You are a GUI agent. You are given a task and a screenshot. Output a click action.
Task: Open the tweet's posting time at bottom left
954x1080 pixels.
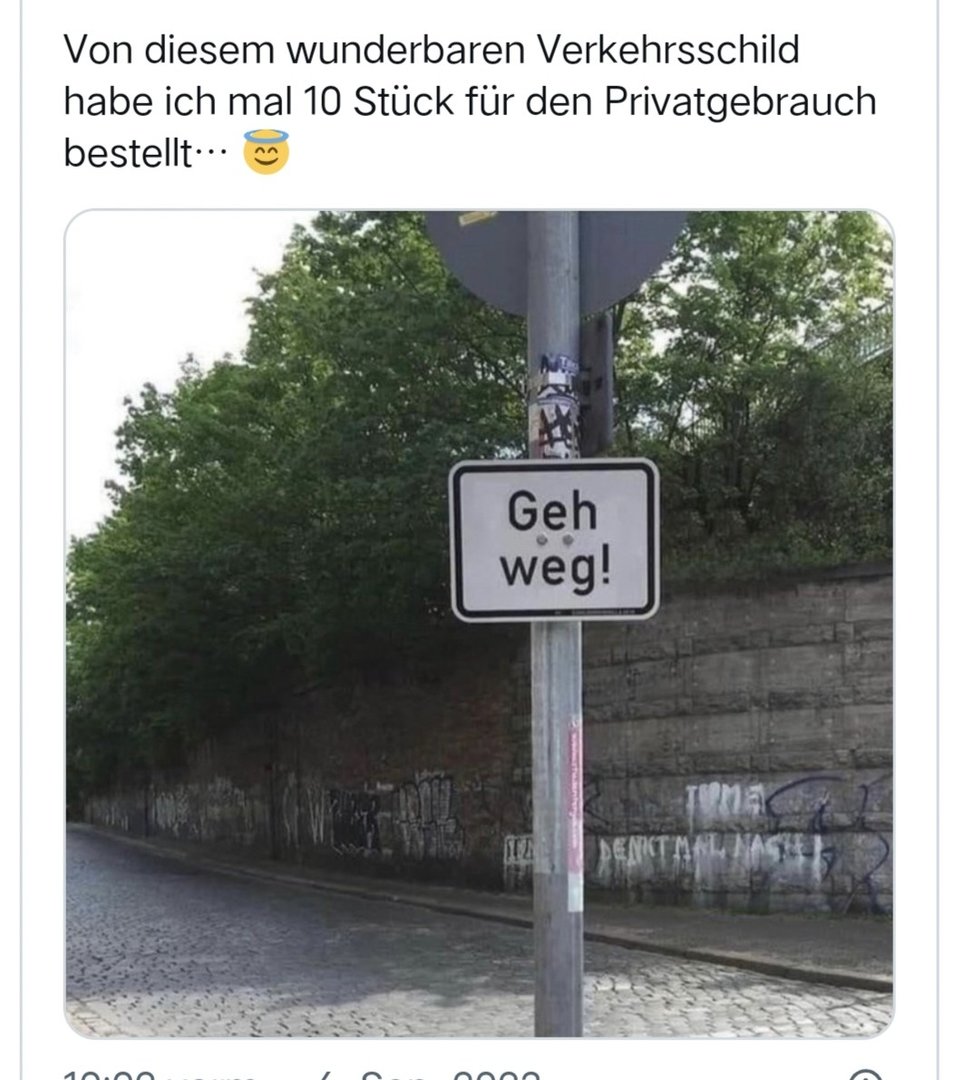point(158,1075)
